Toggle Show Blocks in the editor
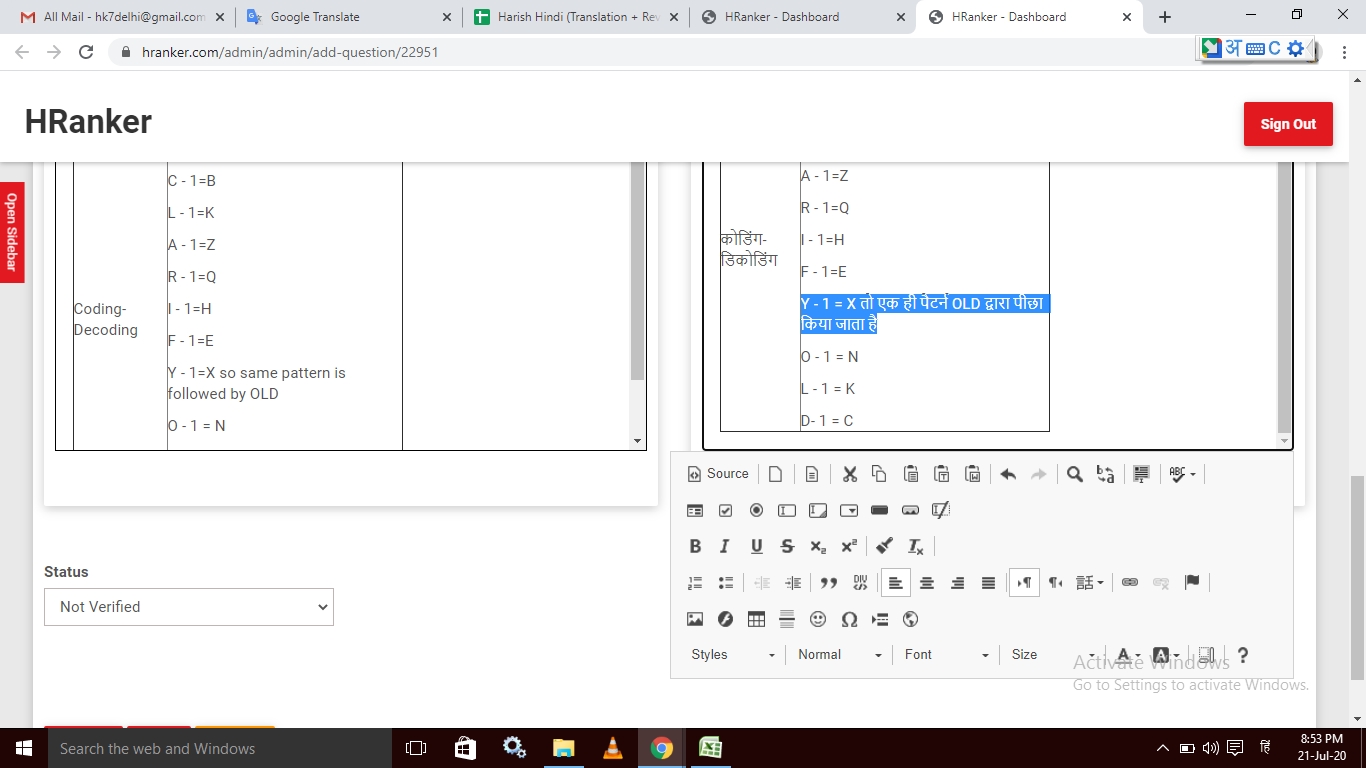1366x768 pixels. click(1207, 655)
